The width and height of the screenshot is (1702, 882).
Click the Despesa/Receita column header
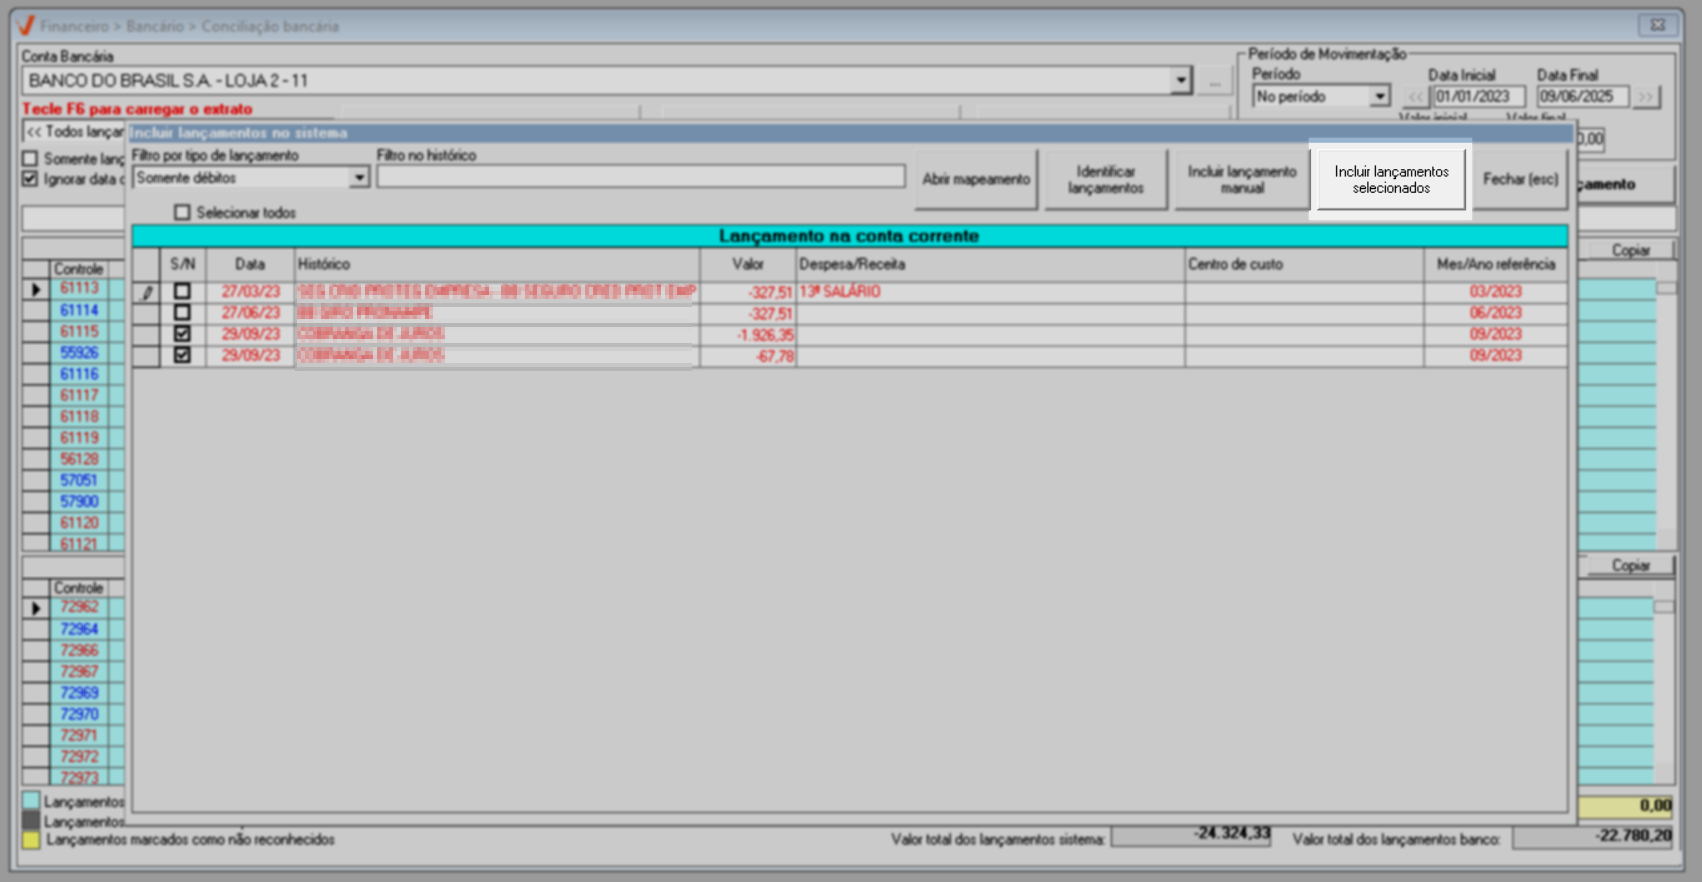coord(990,264)
